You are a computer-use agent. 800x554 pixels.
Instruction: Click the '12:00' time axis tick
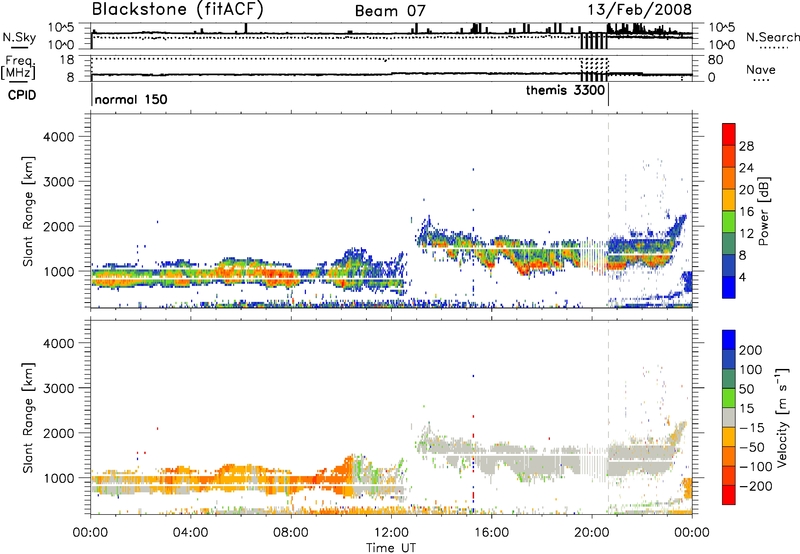(391, 533)
